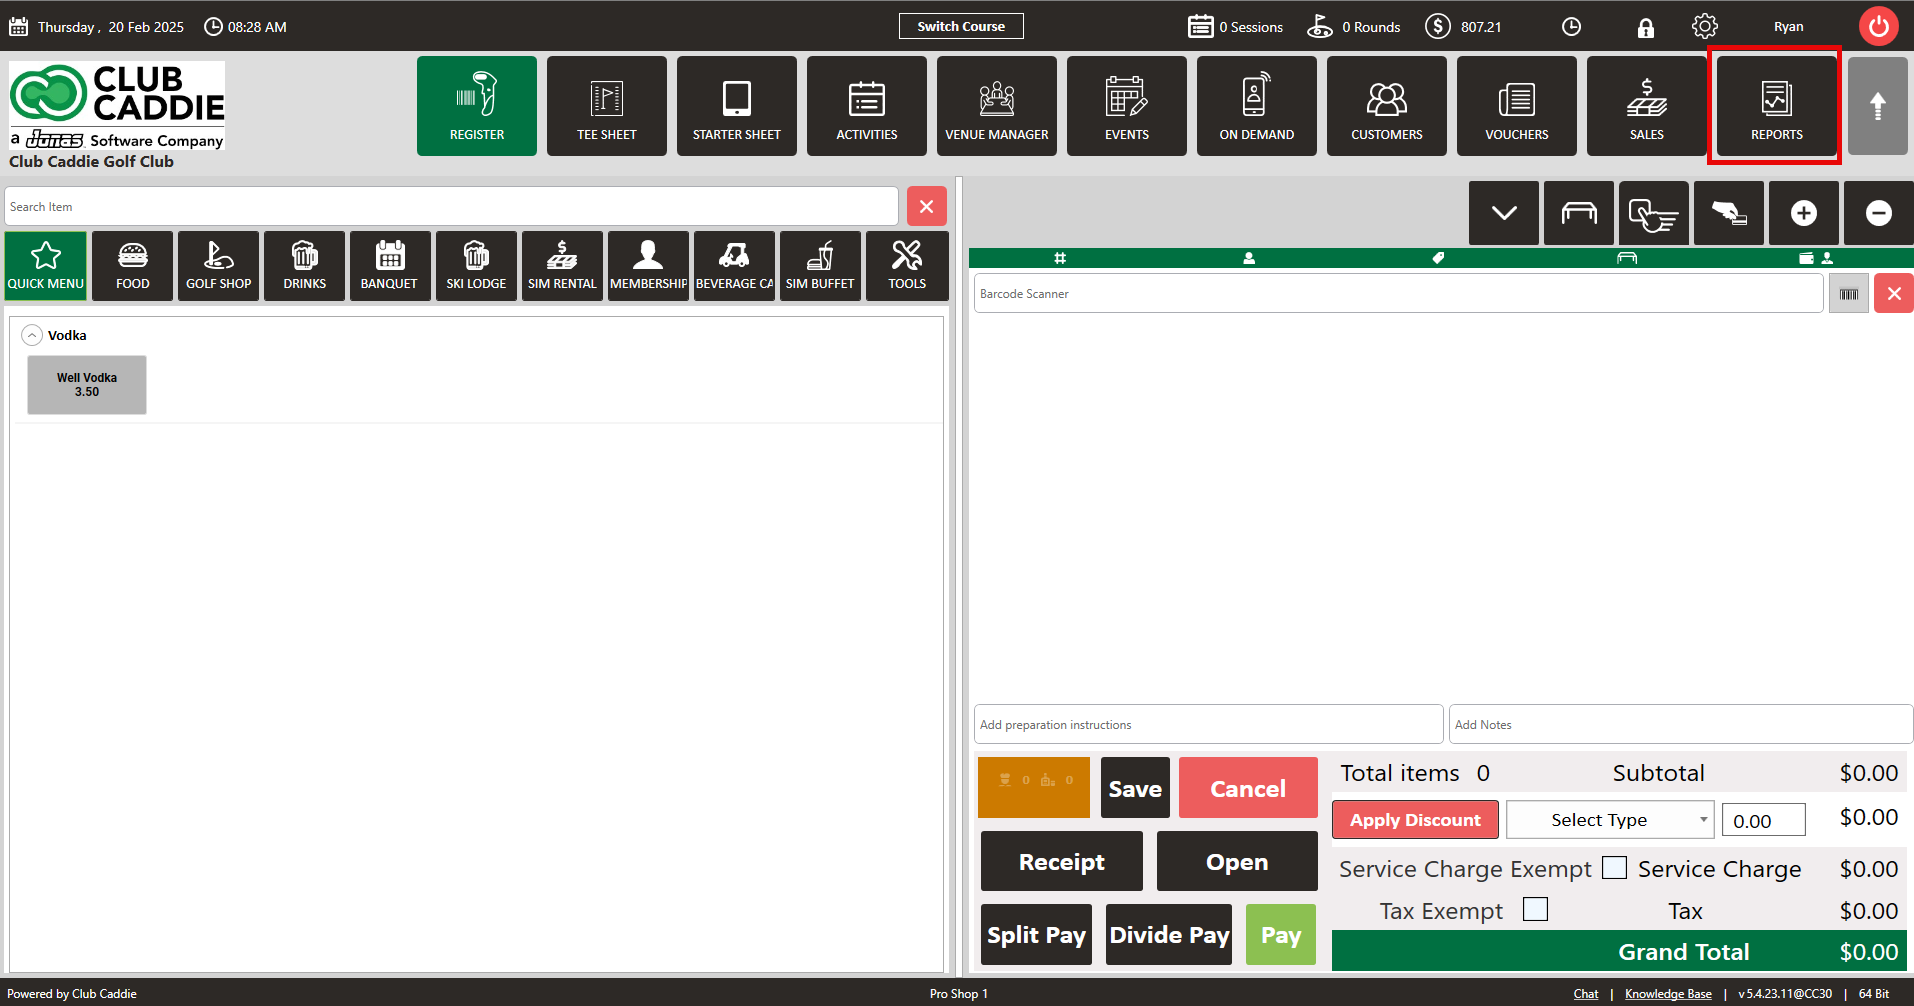Select the Food category
Viewport: 1914px width, 1006px height.
(133, 266)
